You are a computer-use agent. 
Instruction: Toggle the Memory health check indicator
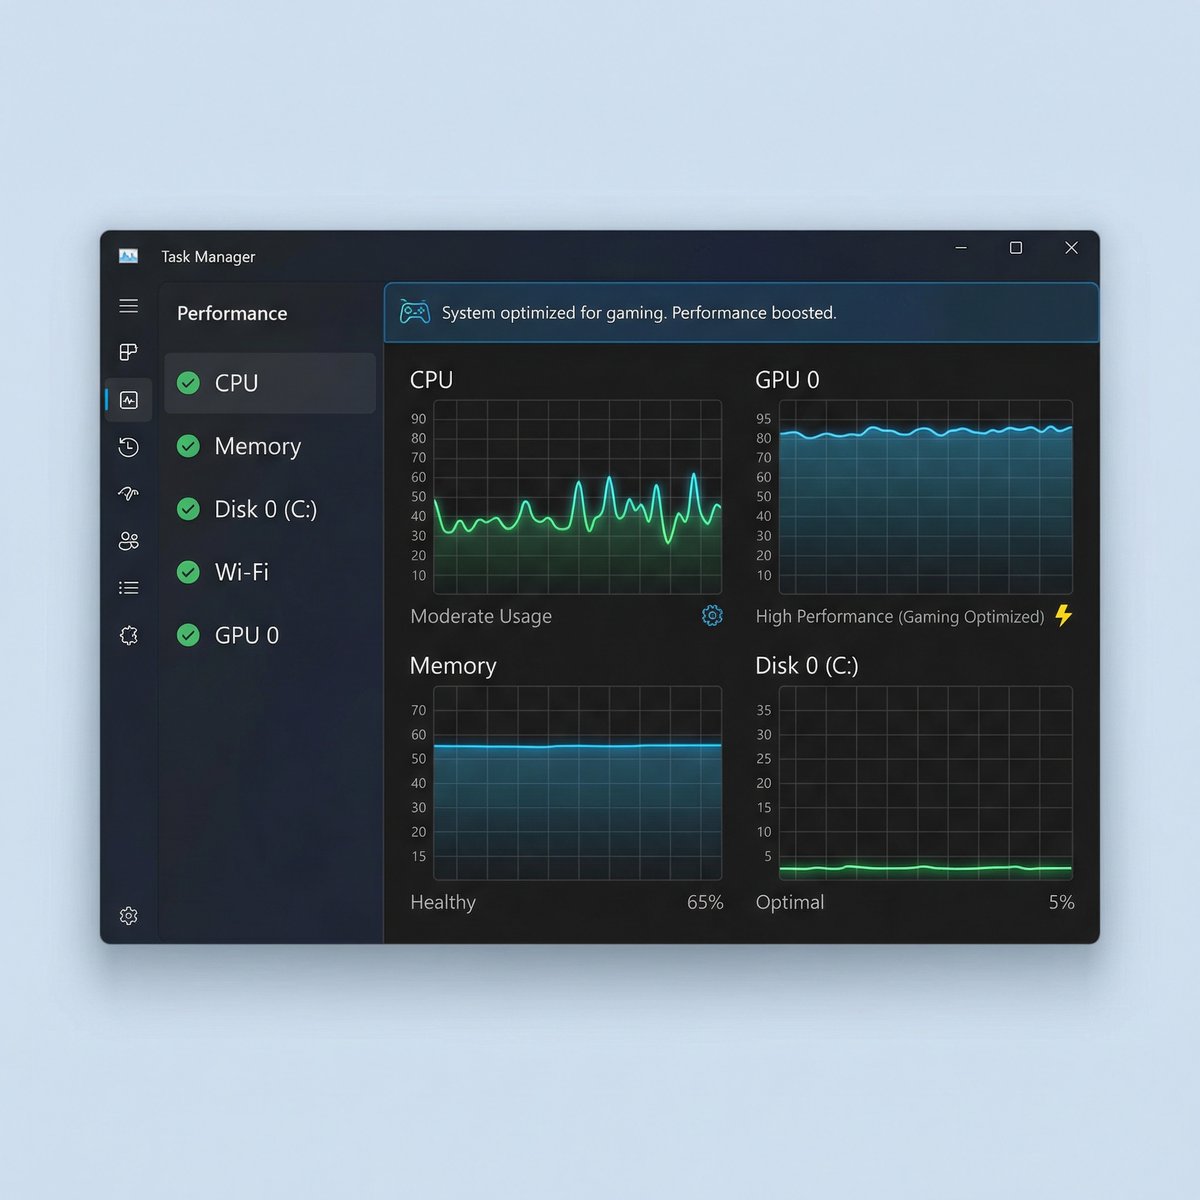pyautogui.click(x=188, y=446)
